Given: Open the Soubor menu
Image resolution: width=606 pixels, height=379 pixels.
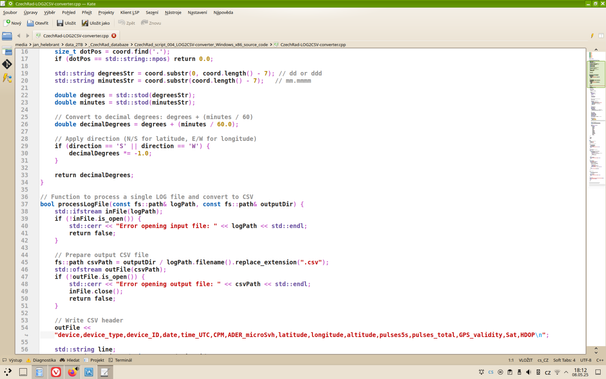Looking at the screenshot, I should point(10,12).
